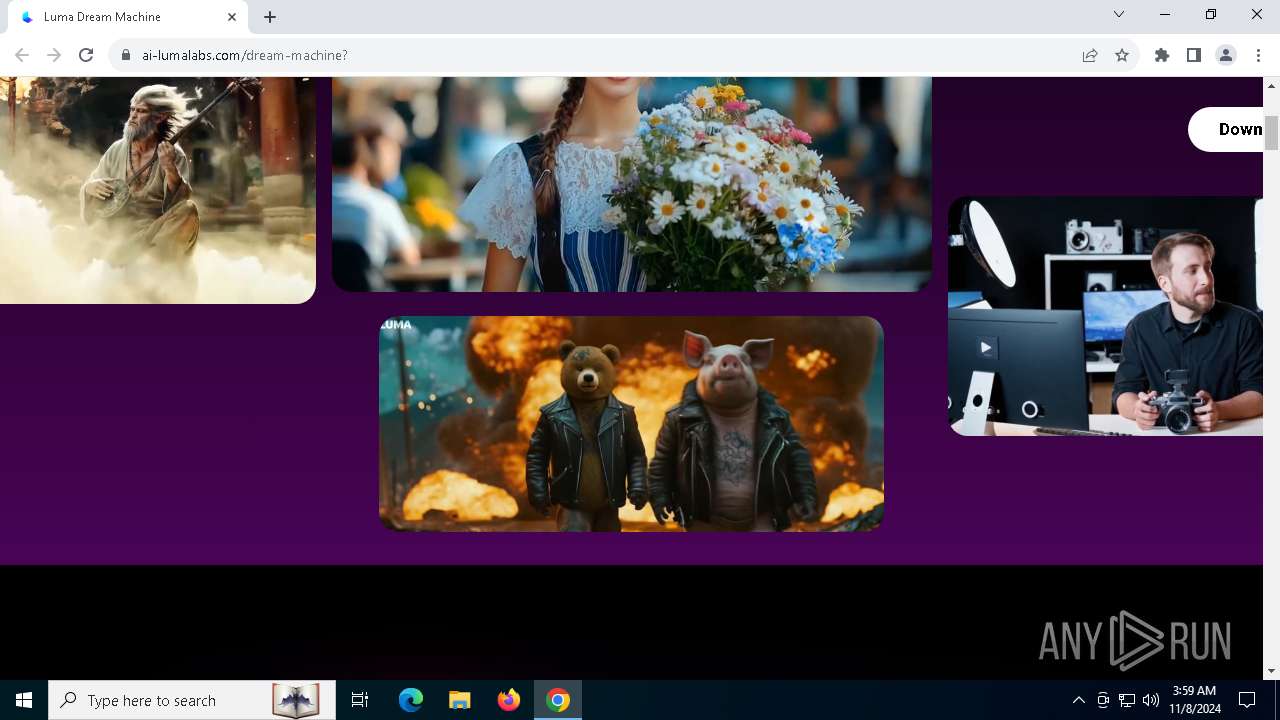Open the man holding camera image

(1106, 316)
